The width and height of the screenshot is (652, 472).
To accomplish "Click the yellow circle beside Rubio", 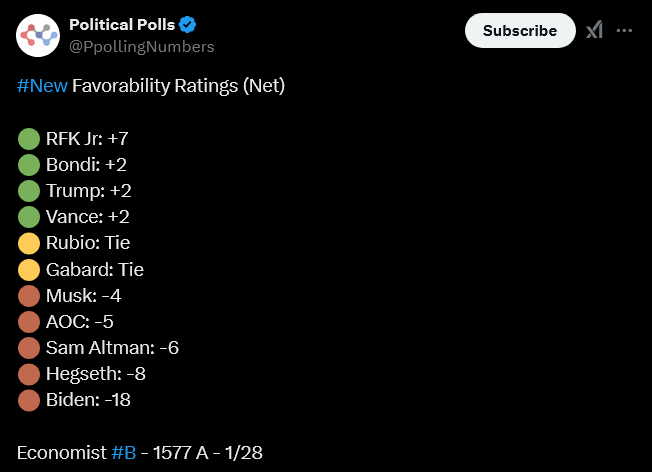I will tap(29, 243).
